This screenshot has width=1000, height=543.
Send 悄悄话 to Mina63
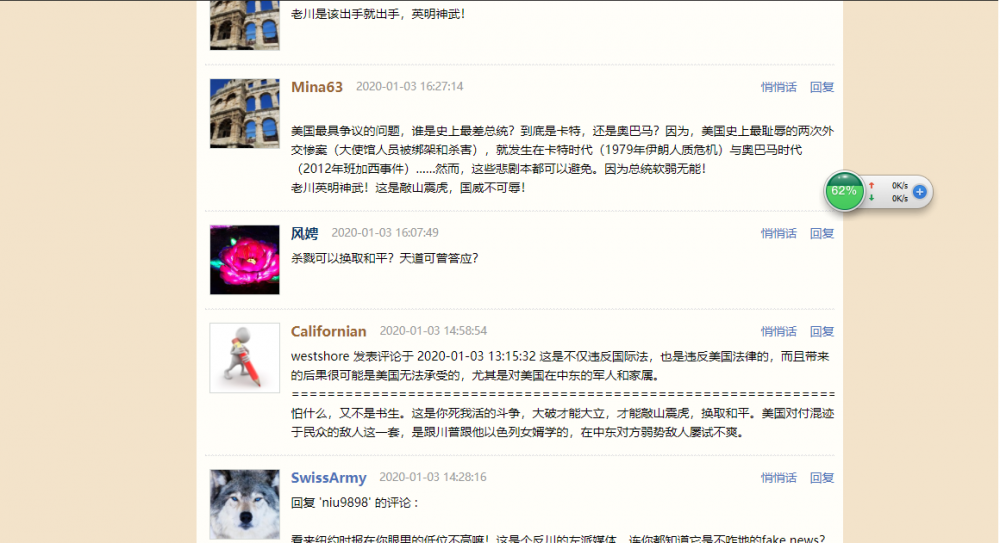778,87
